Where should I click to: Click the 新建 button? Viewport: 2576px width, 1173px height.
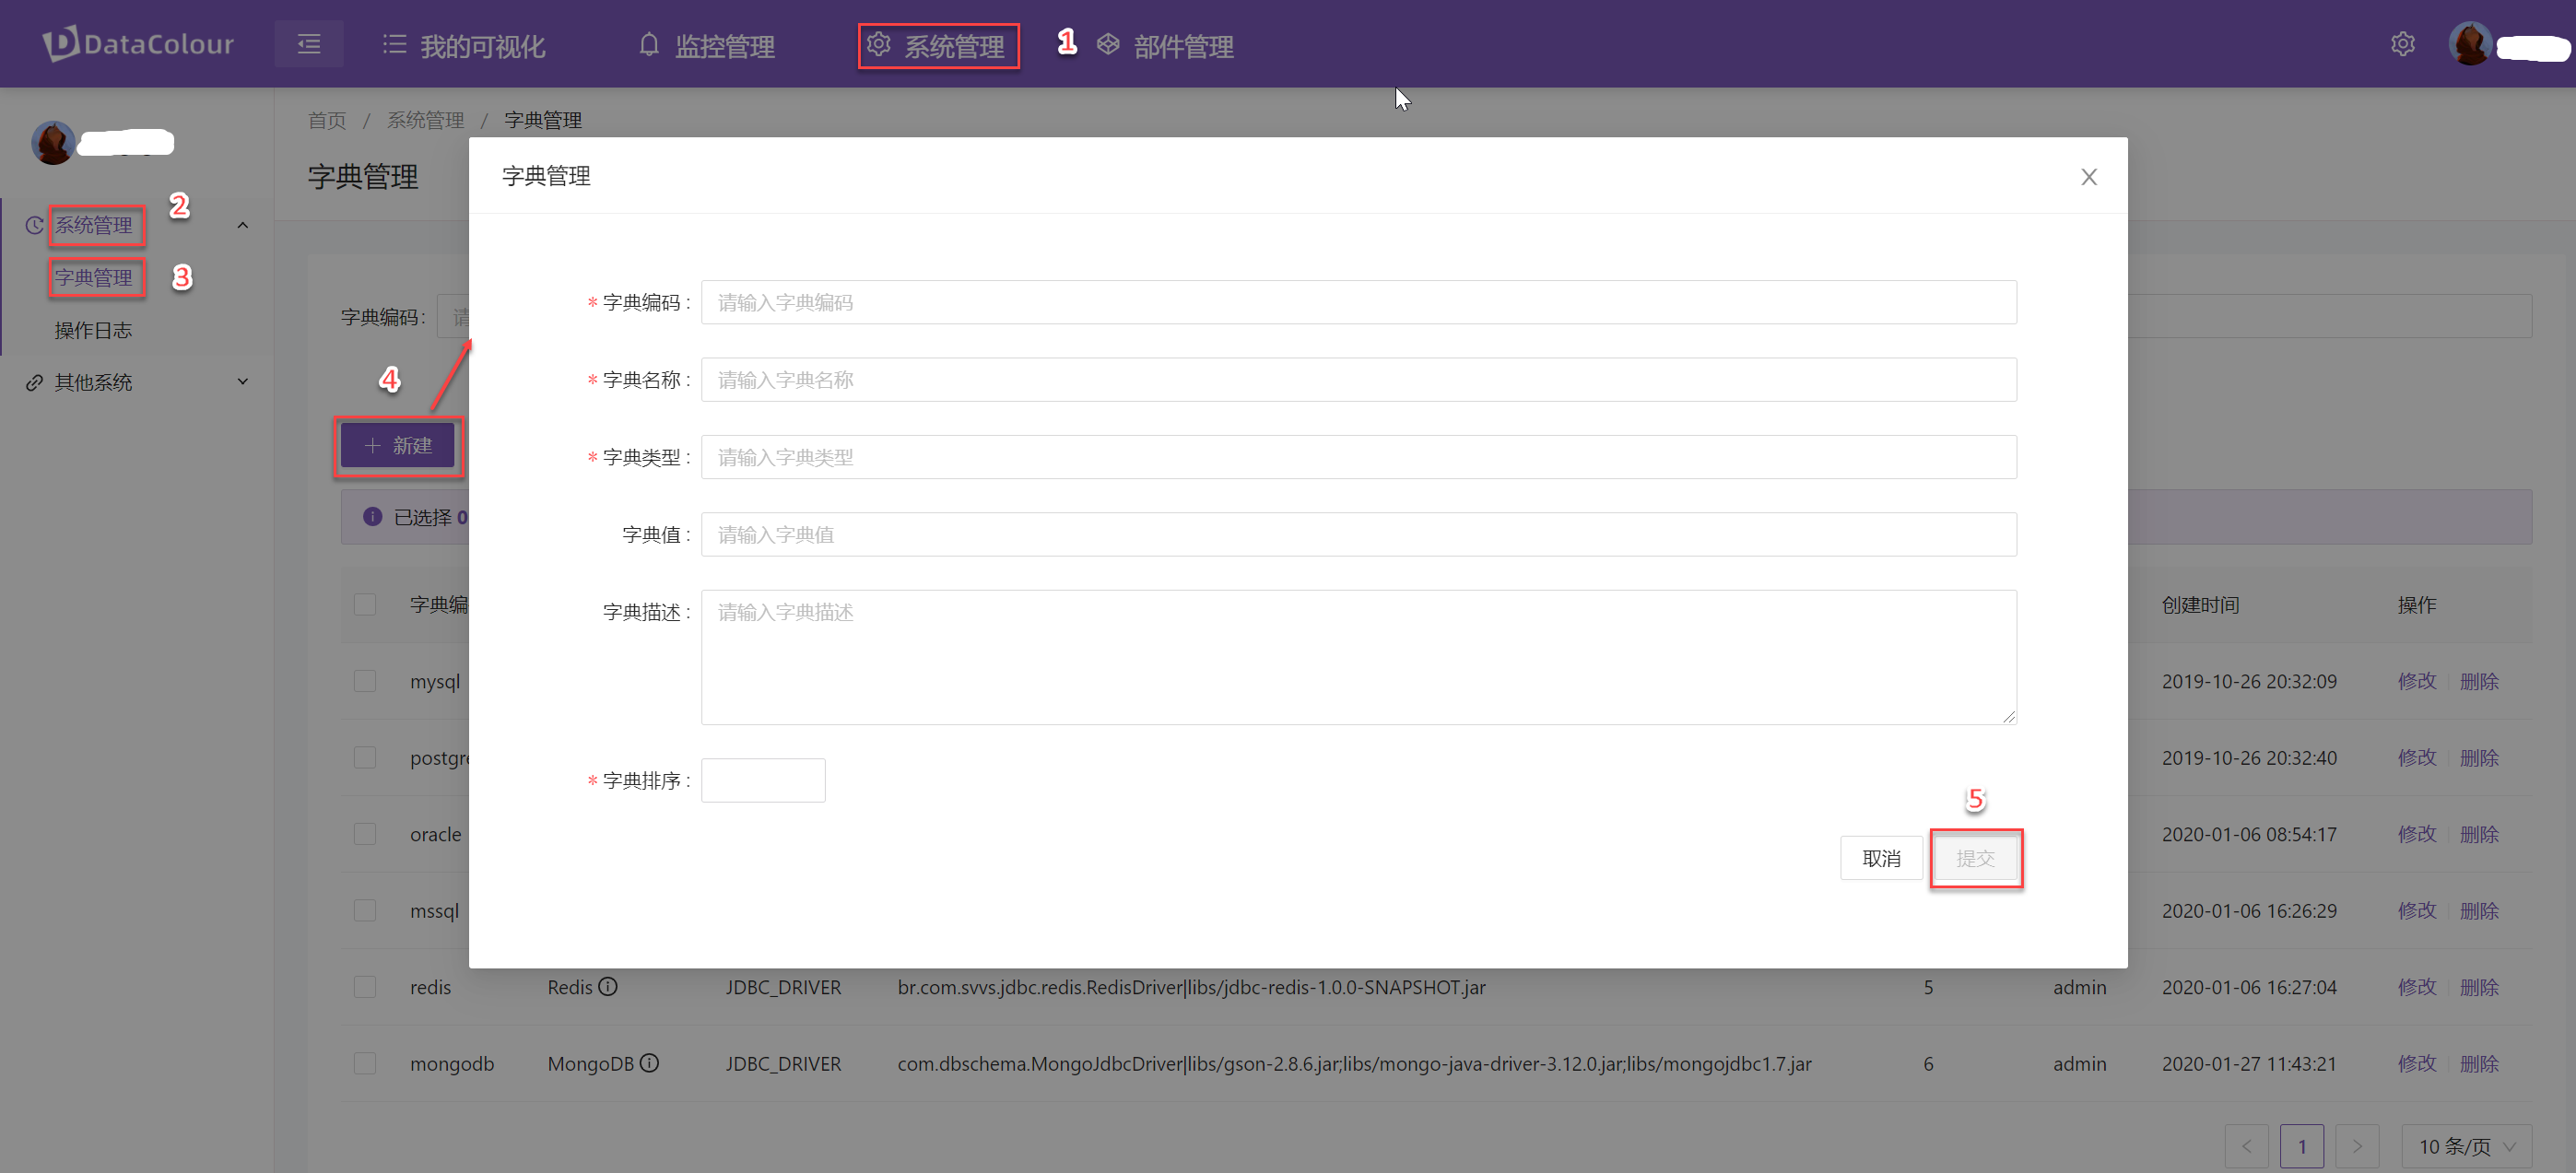pyautogui.click(x=398, y=445)
